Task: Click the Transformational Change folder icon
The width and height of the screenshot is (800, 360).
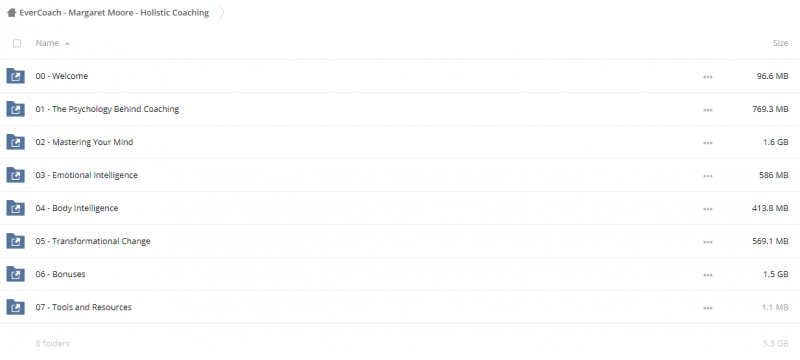Action: 15,241
